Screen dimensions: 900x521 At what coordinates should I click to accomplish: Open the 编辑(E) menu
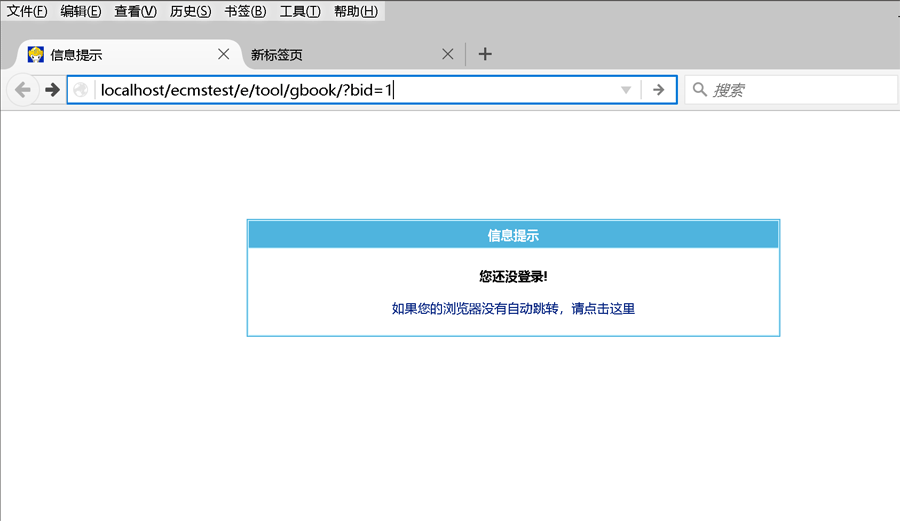coord(81,11)
